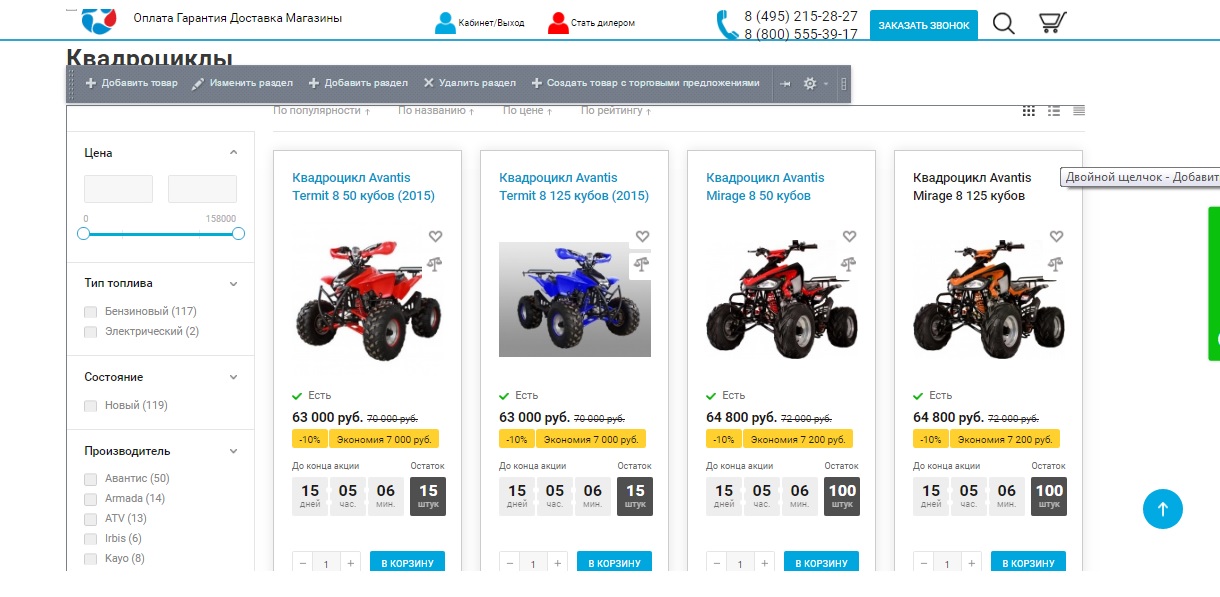Sort products По рейтингу
The height and width of the screenshot is (597, 1220).
[x=617, y=111]
